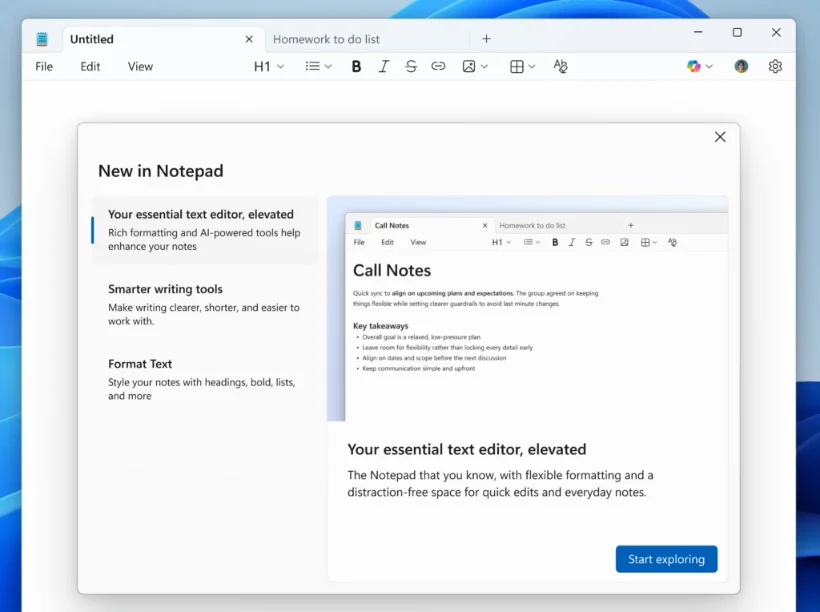Click the Start exploring button
Viewport: 820px width, 612px height.
tap(666, 559)
